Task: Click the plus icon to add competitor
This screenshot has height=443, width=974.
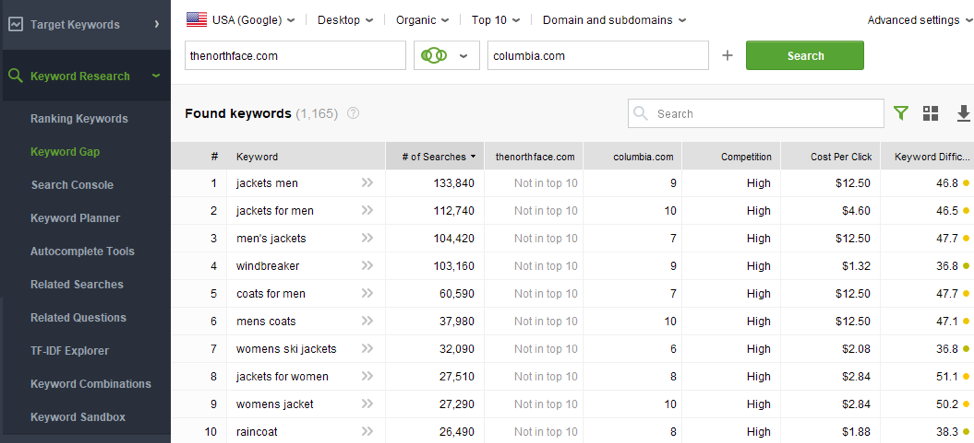Action: (x=727, y=56)
